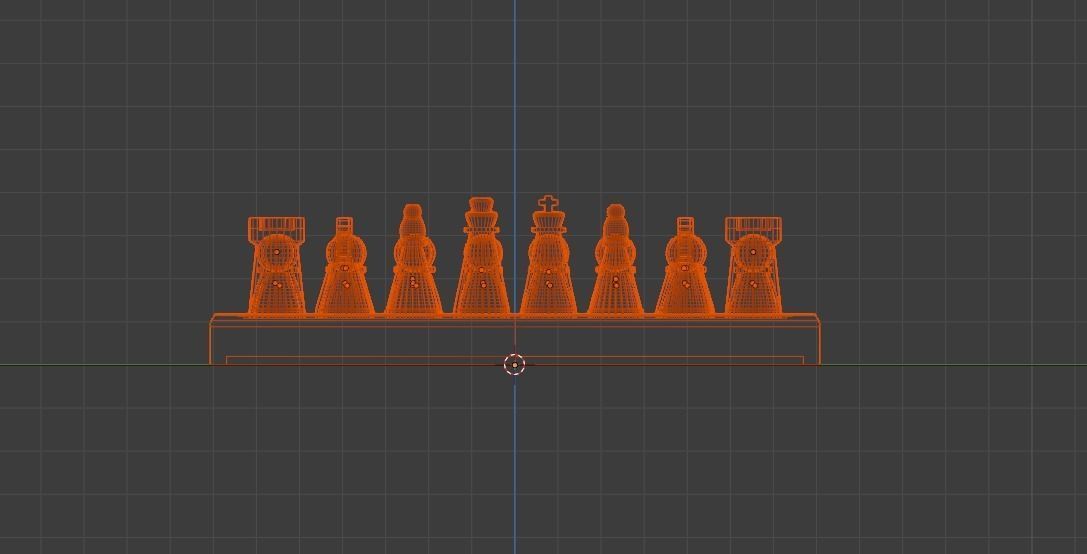This screenshot has height=554, width=1087.
Task: Select the bishop next to the king
Action: tap(616, 260)
